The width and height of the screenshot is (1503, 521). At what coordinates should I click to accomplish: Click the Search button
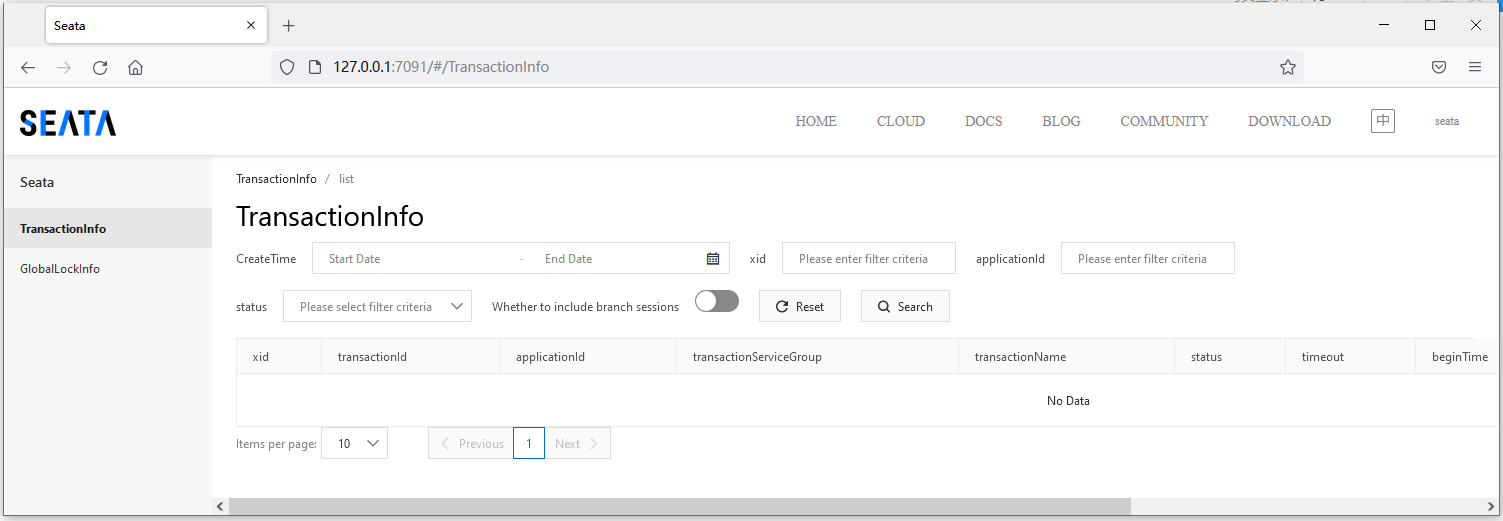tap(905, 306)
